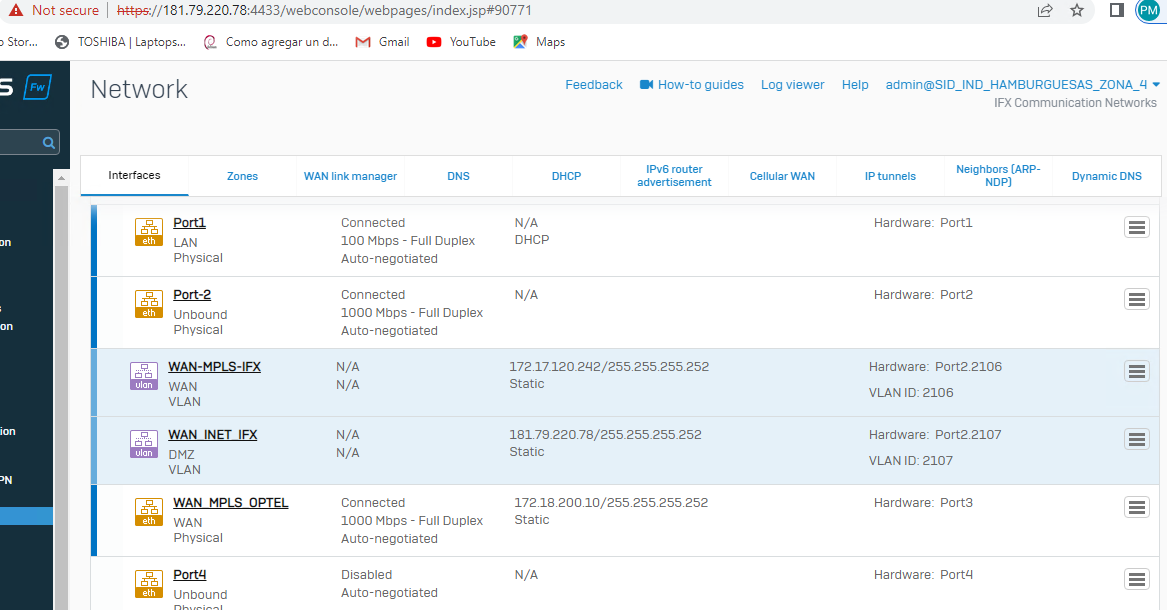Switch to the DHCP tab
The width and height of the screenshot is (1167, 610).
(x=566, y=176)
